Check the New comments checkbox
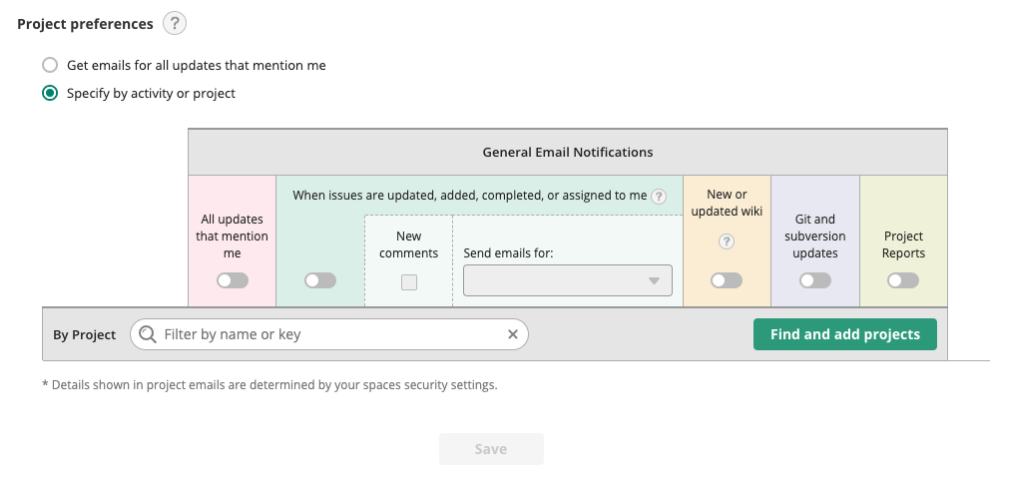1009x484 pixels. tap(409, 282)
